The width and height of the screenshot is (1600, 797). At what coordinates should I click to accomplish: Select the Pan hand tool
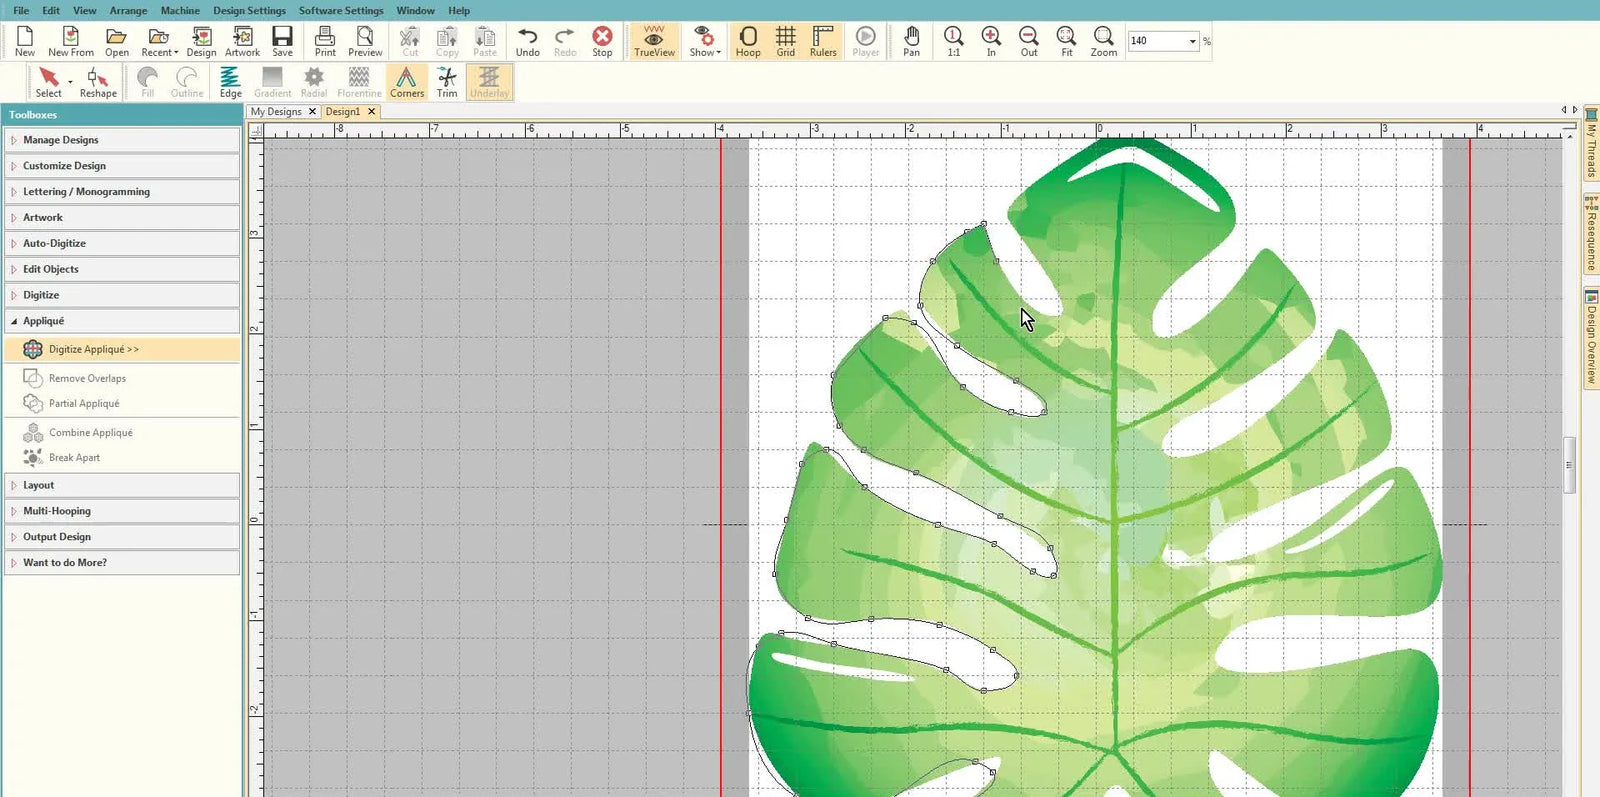(911, 41)
